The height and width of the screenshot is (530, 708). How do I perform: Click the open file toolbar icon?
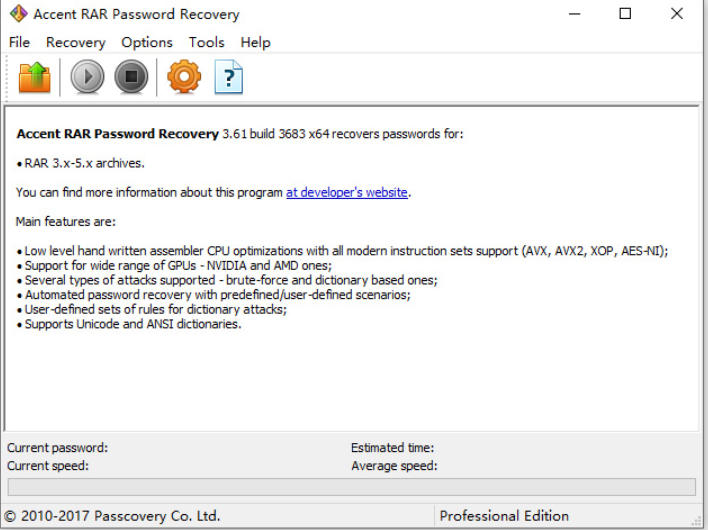click(x=34, y=77)
